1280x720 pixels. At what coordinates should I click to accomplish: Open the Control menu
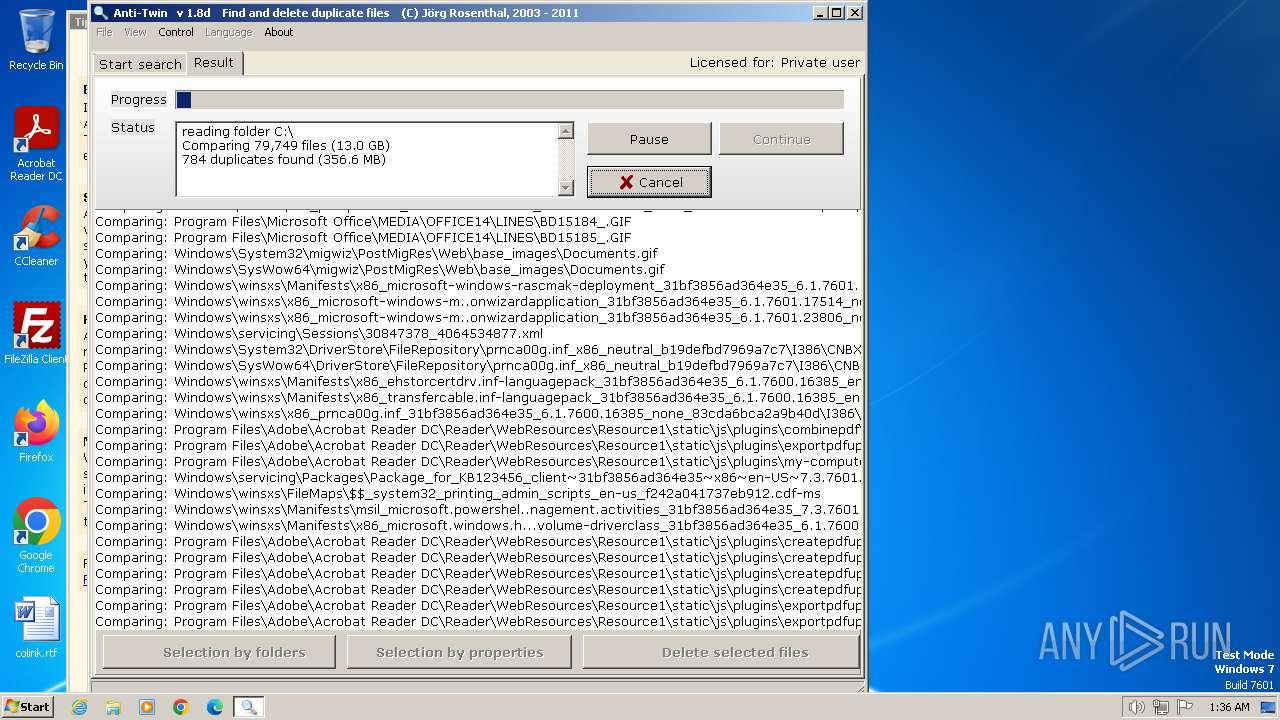(176, 32)
